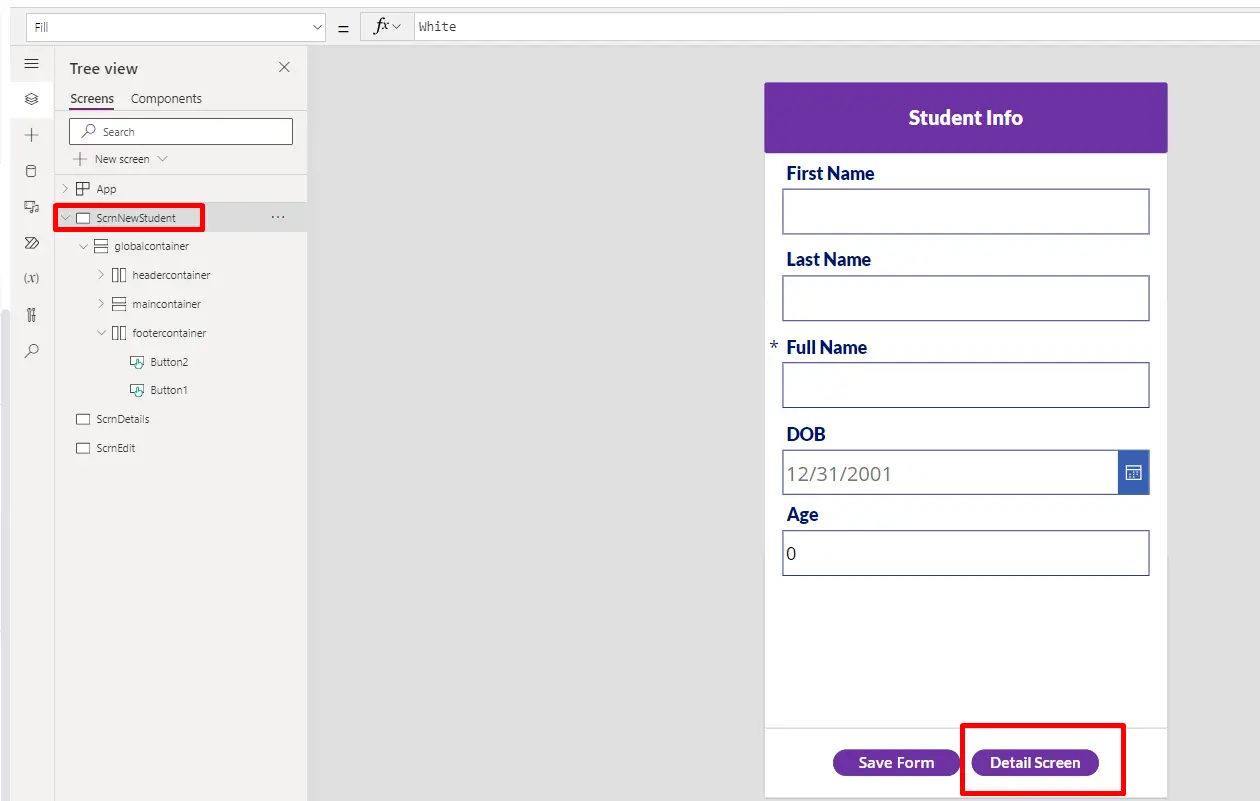Click the Full Name label
The width and height of the screenshot is (1260, 801).
(827, 347)
